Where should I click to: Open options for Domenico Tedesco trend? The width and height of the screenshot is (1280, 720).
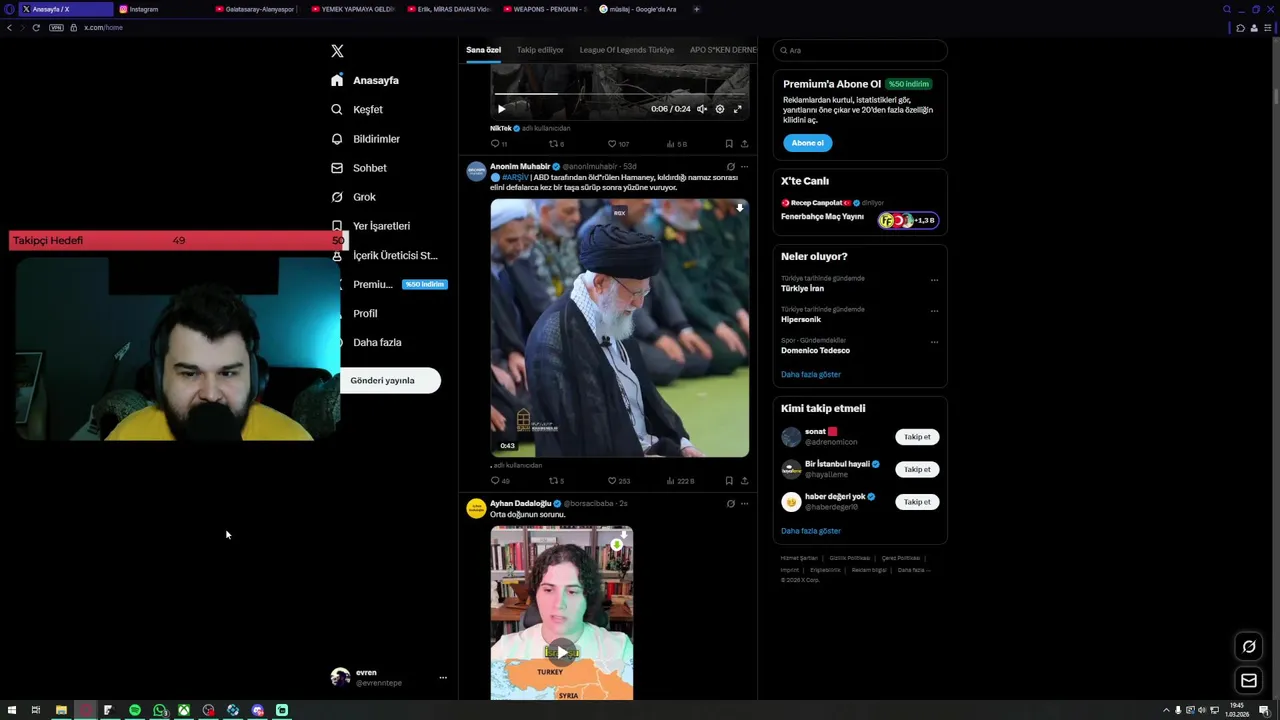point(934,342)
